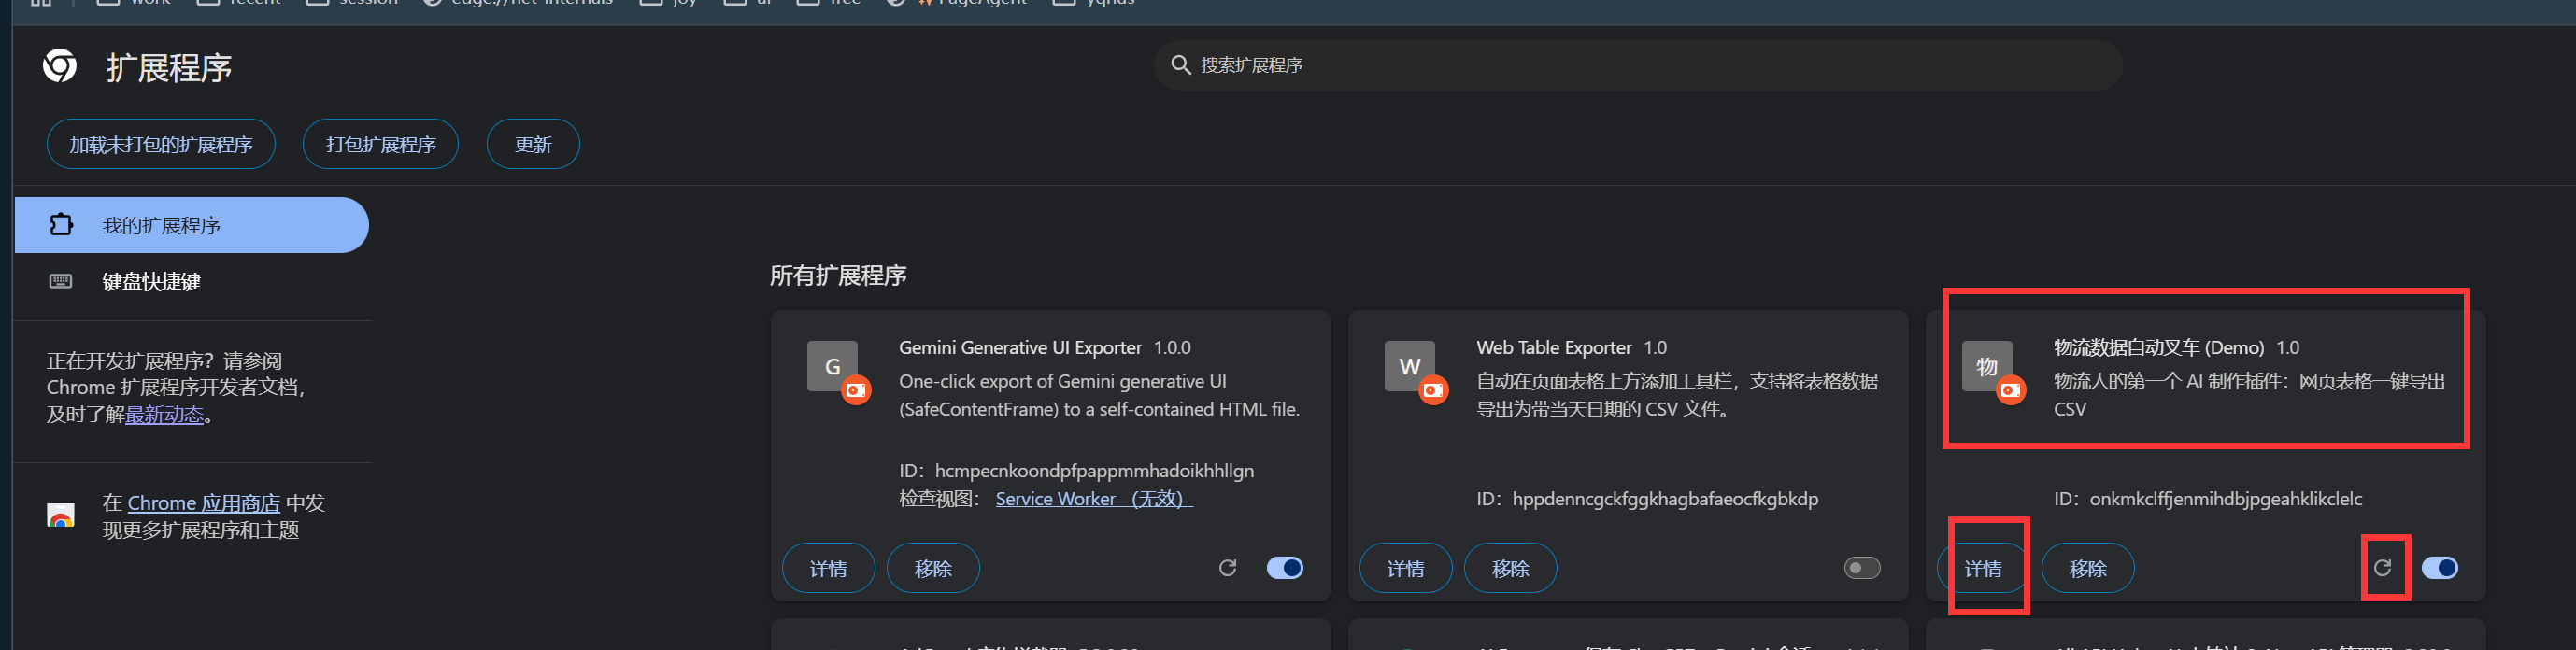The image size is (2576, 650).
Task: Open the Chrome 应用商店 link
Action: pyautogui.click(x=203, y=503)
